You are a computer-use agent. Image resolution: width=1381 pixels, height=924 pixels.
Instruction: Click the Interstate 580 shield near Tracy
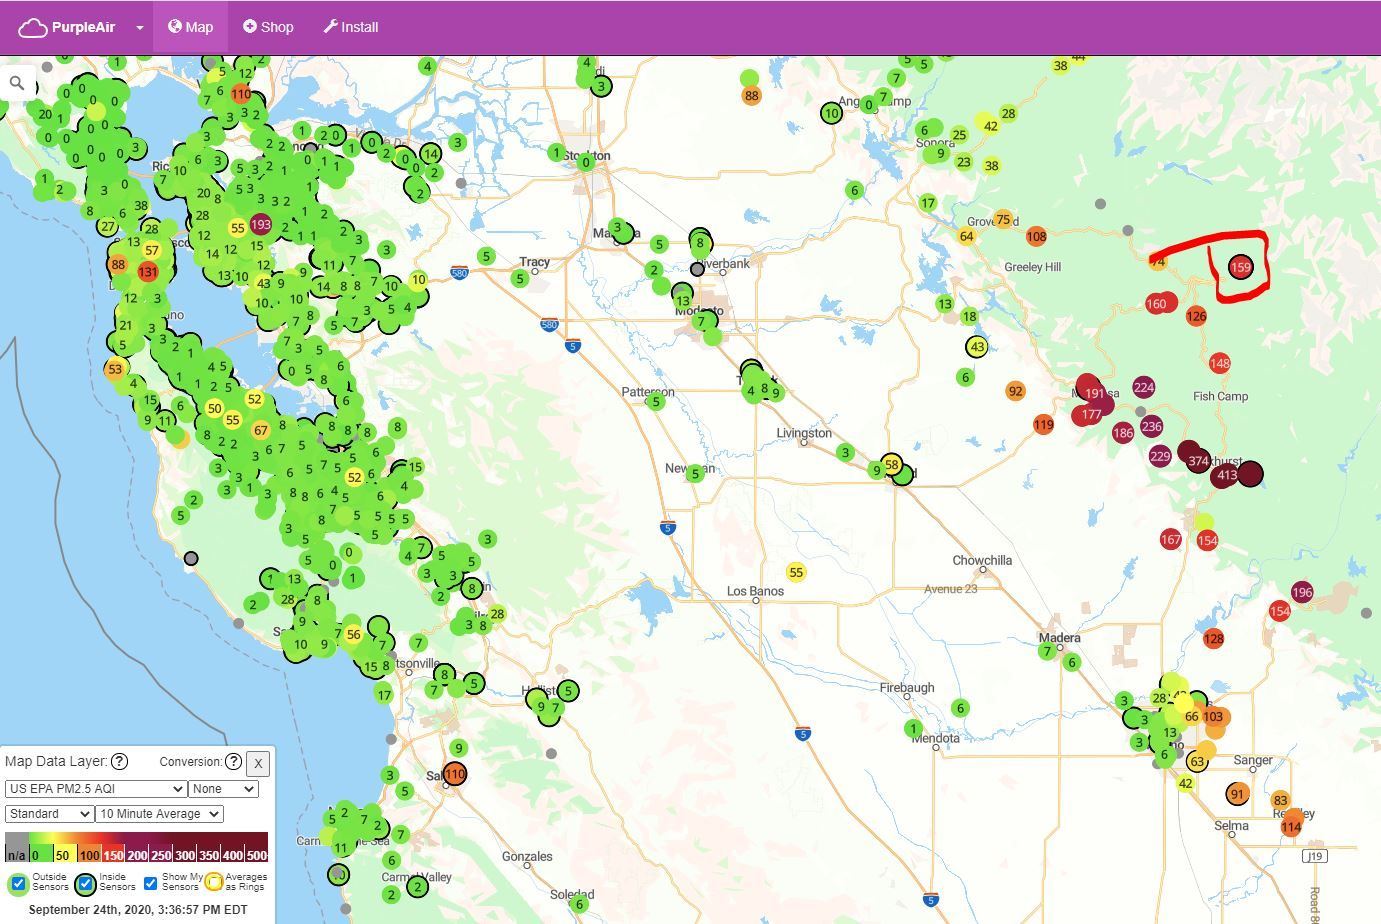click(x=459, y=273)
